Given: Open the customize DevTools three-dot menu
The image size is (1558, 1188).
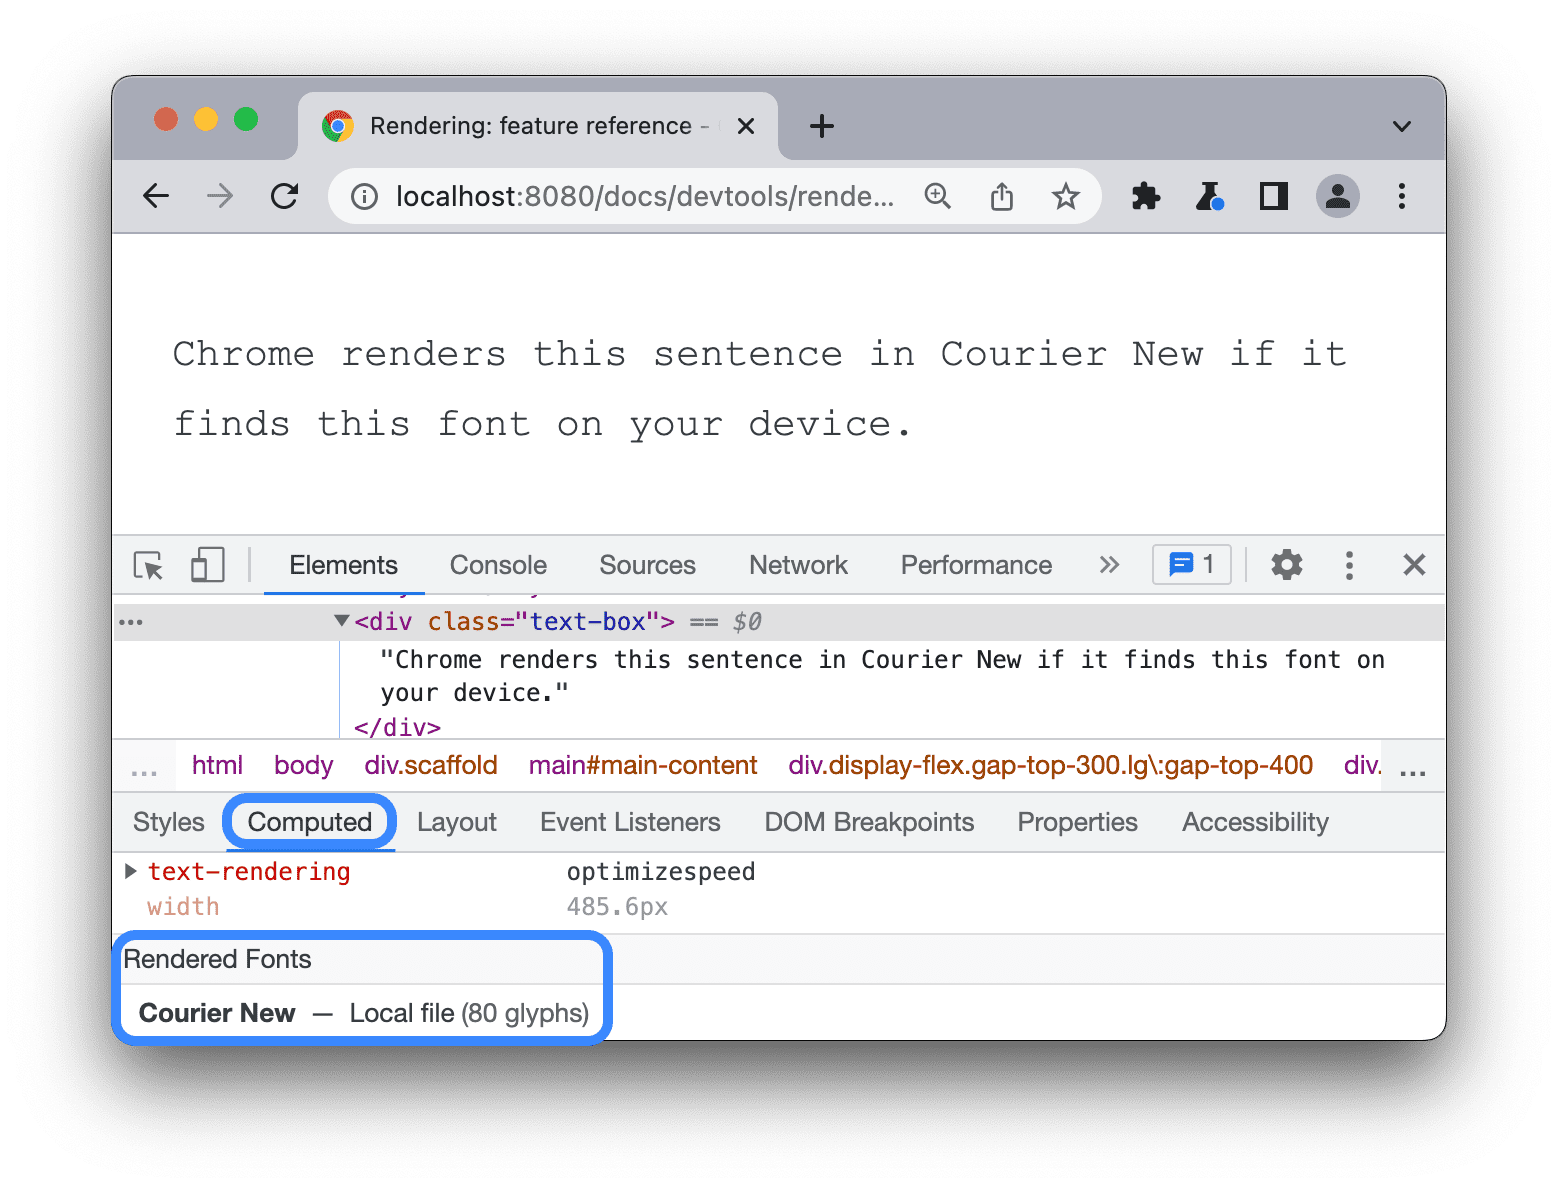Looking at the screenshot, I should click(1349, 565).
